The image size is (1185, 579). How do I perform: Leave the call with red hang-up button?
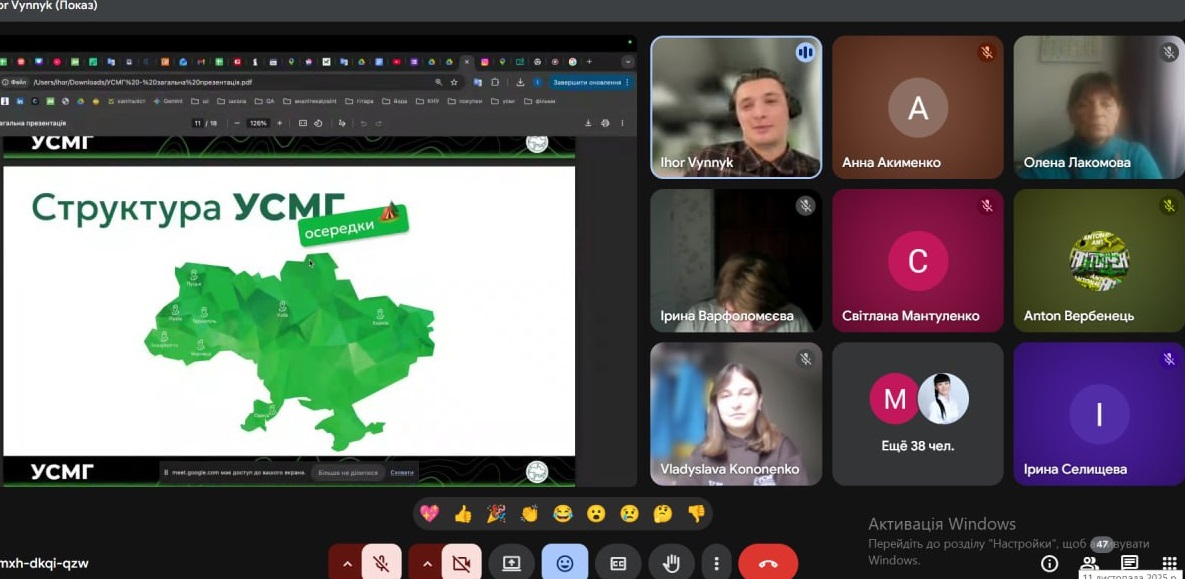click(x=768, y=563)
